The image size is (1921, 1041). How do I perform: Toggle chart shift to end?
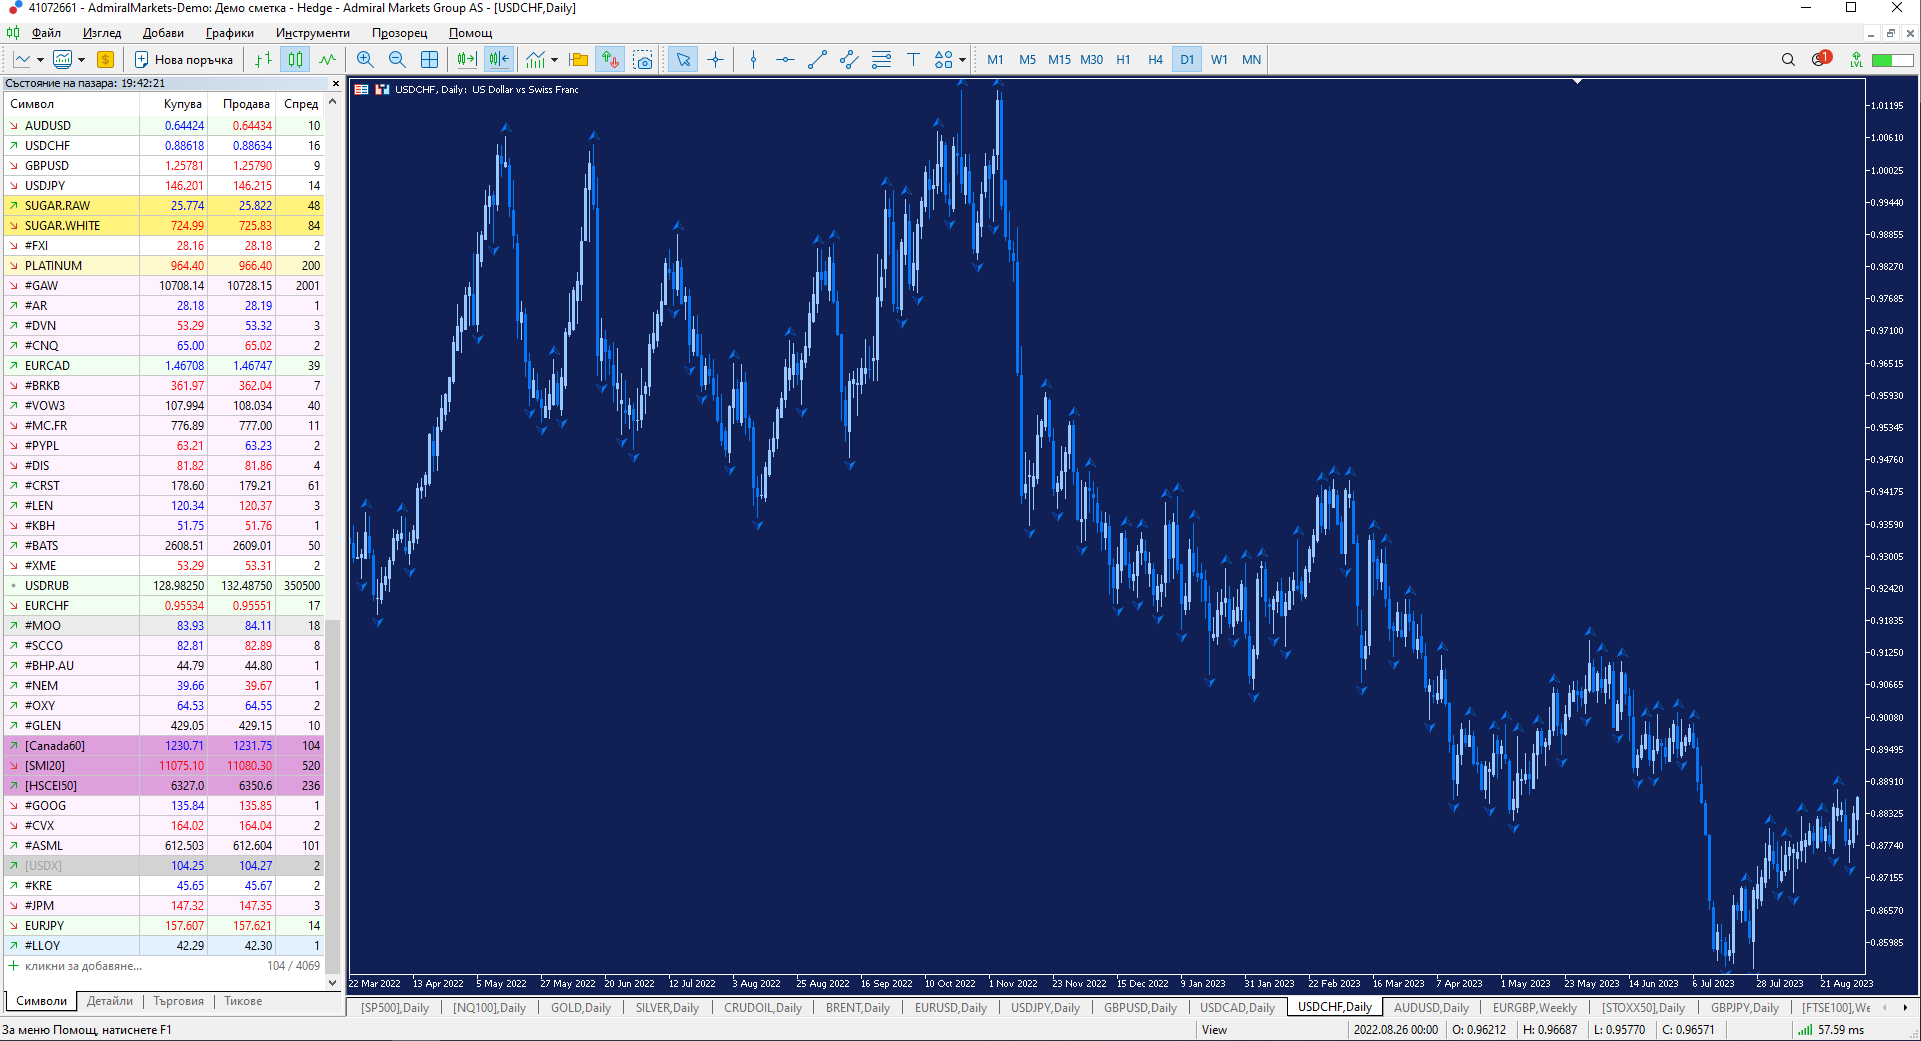coord(499,60)
